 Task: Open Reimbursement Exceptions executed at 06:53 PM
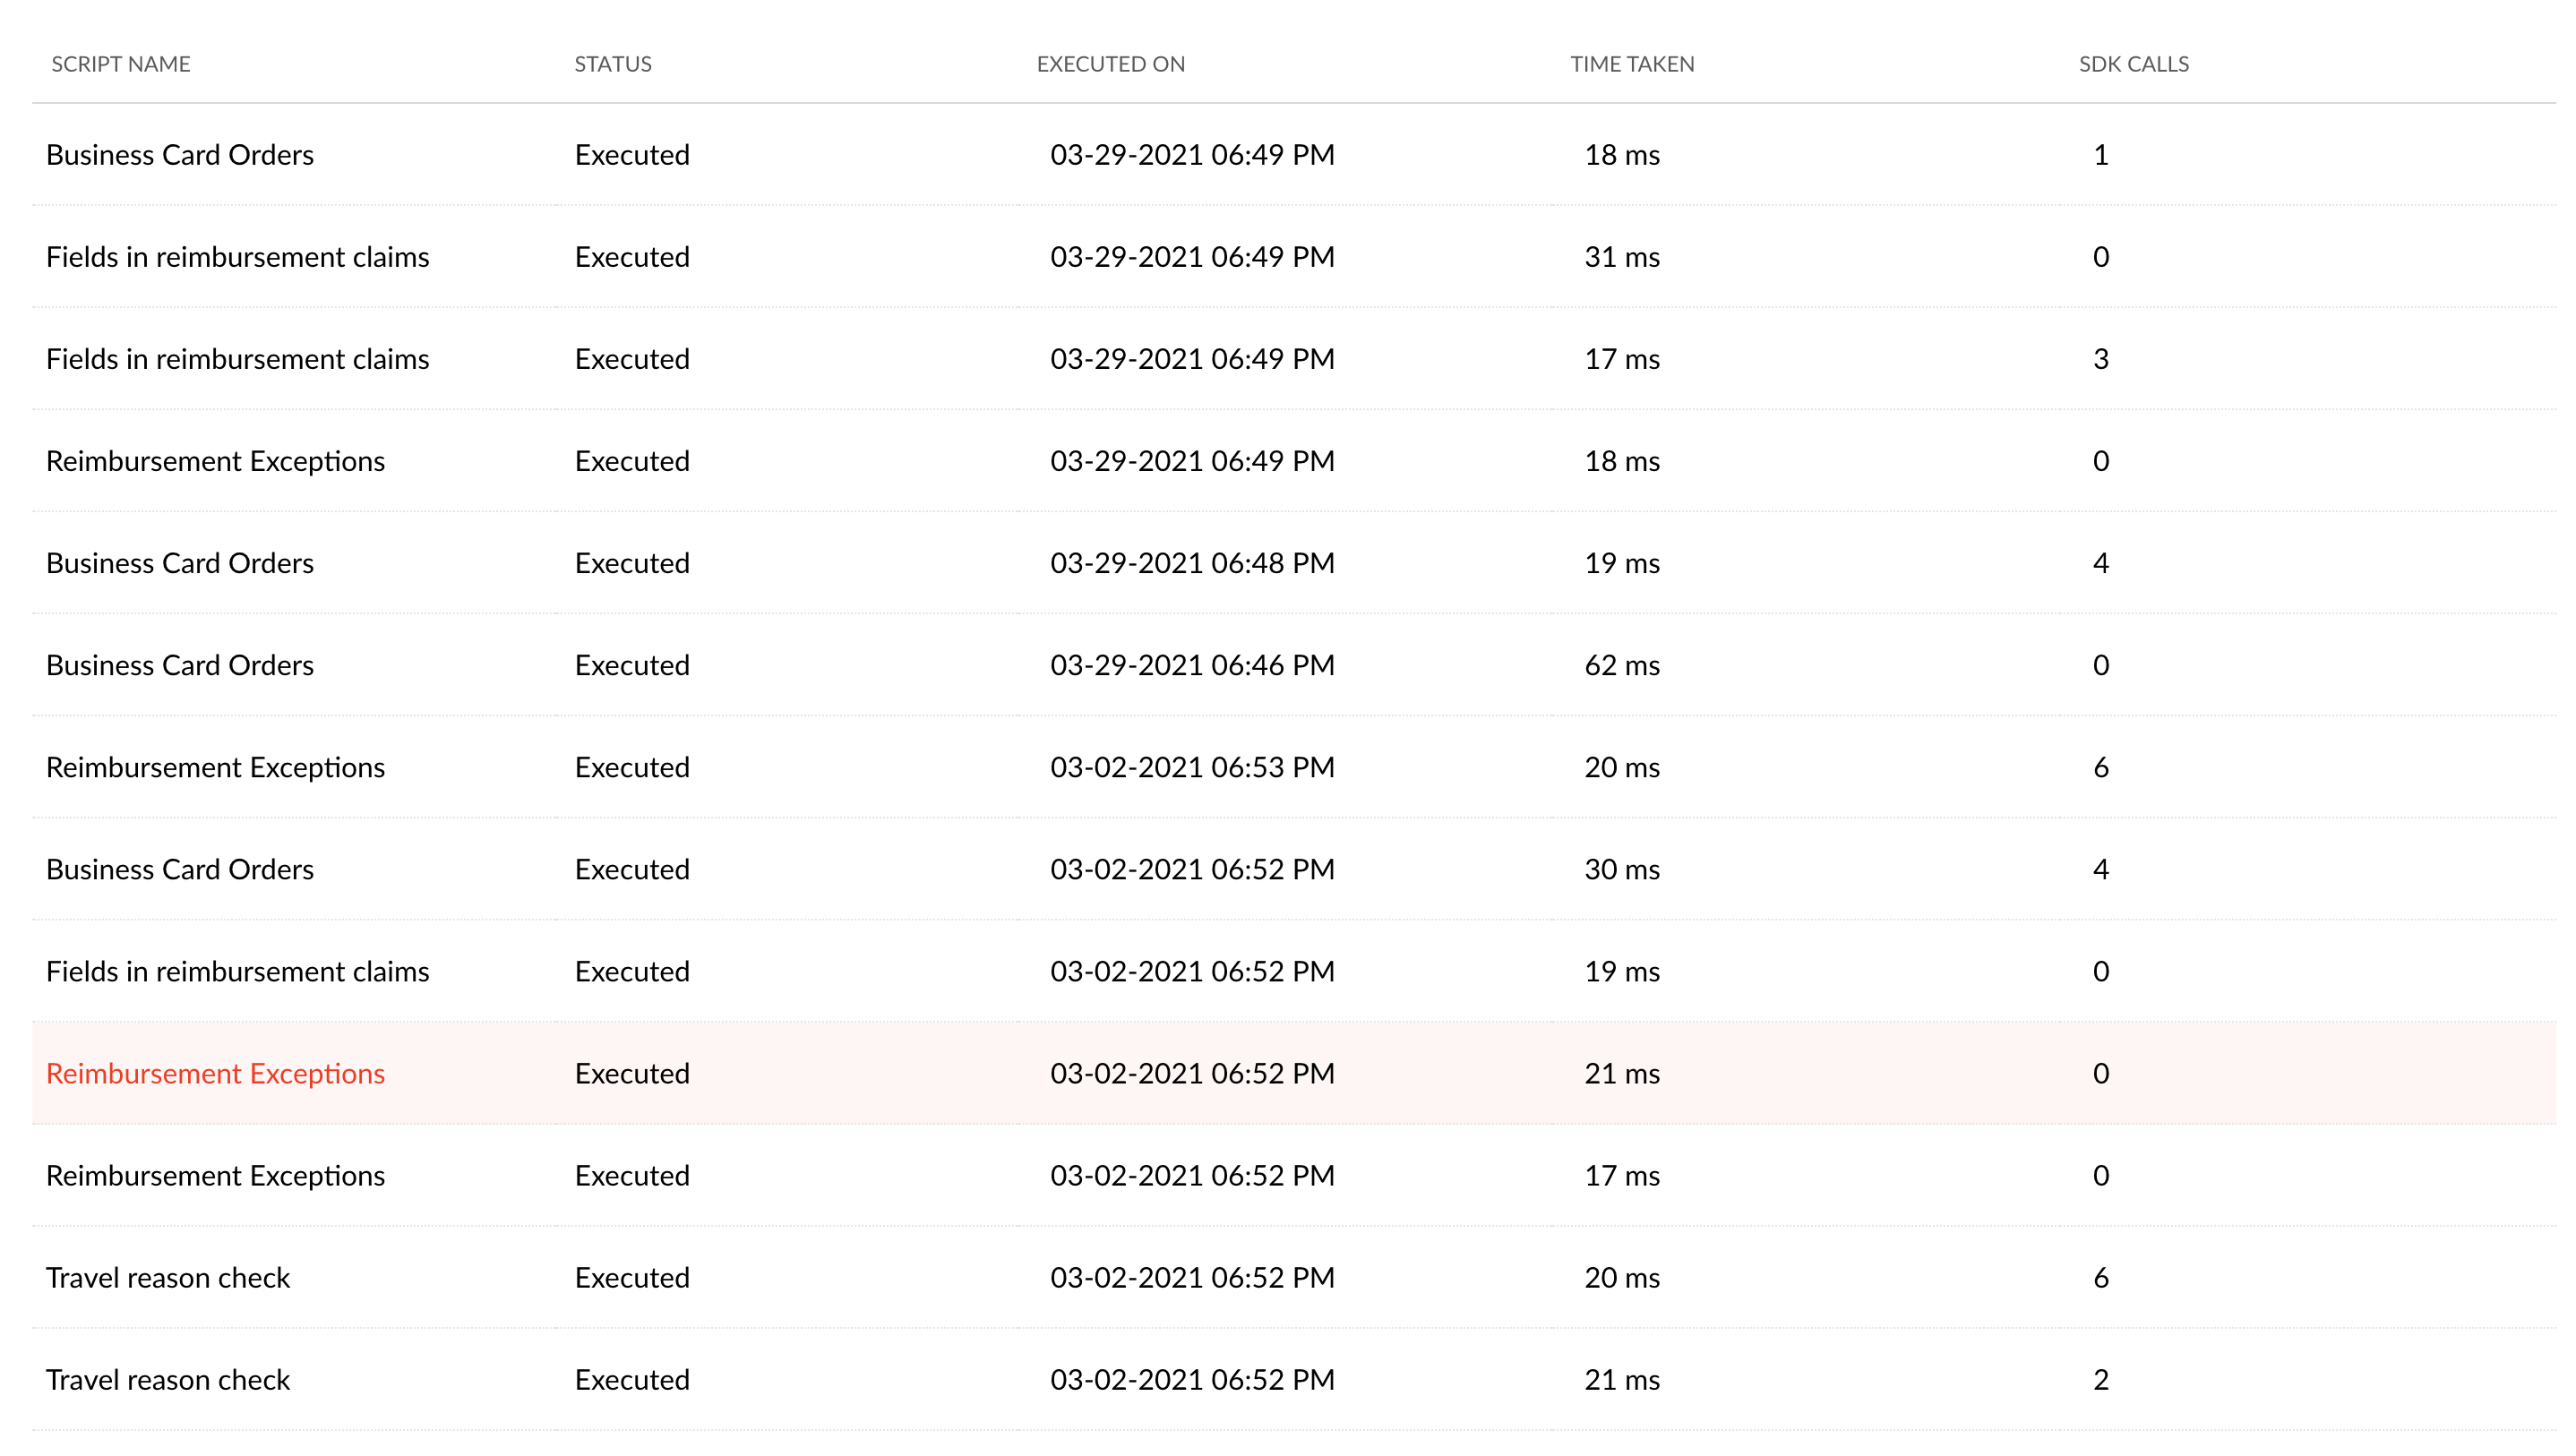coord(215,767)
